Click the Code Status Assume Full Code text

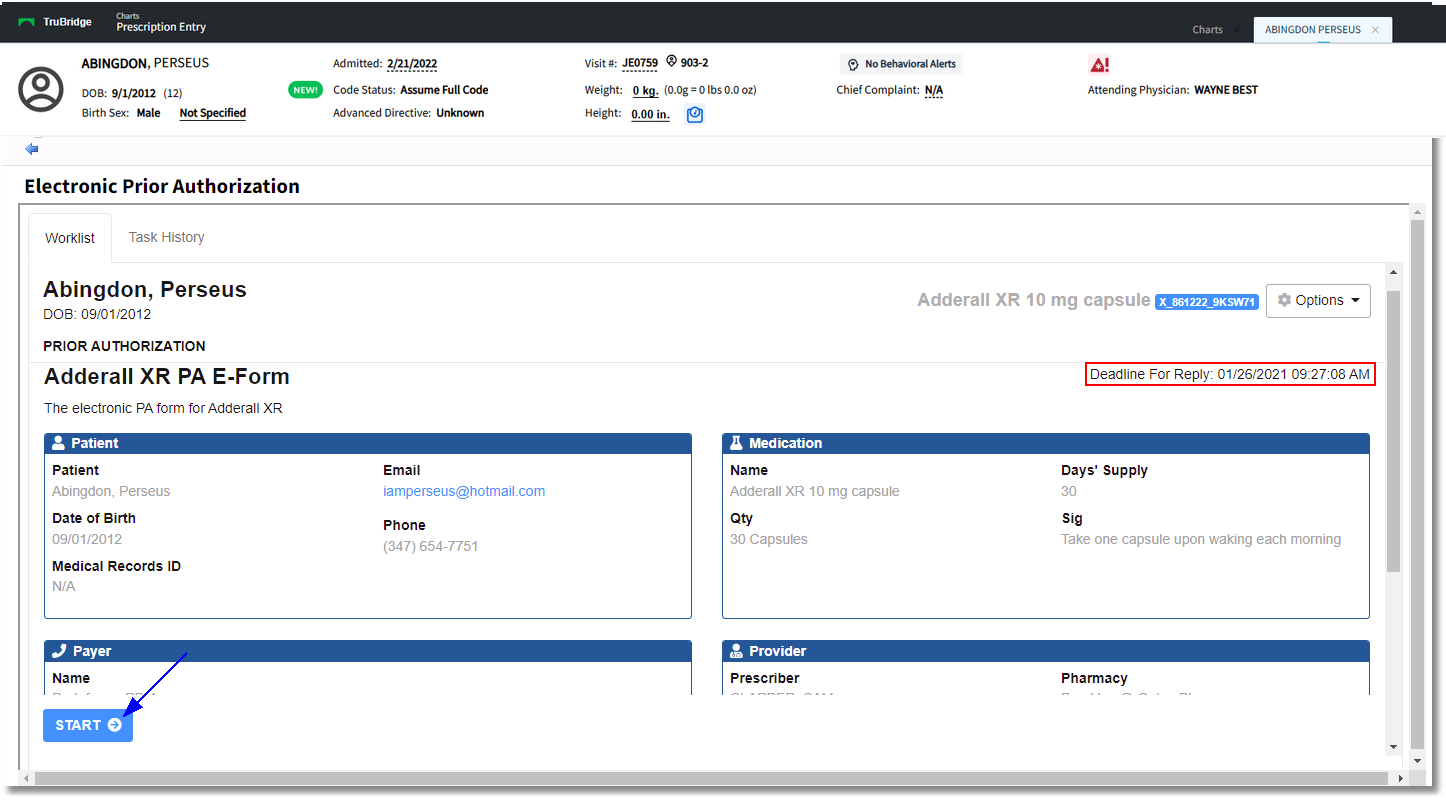[x=411, y=90]
